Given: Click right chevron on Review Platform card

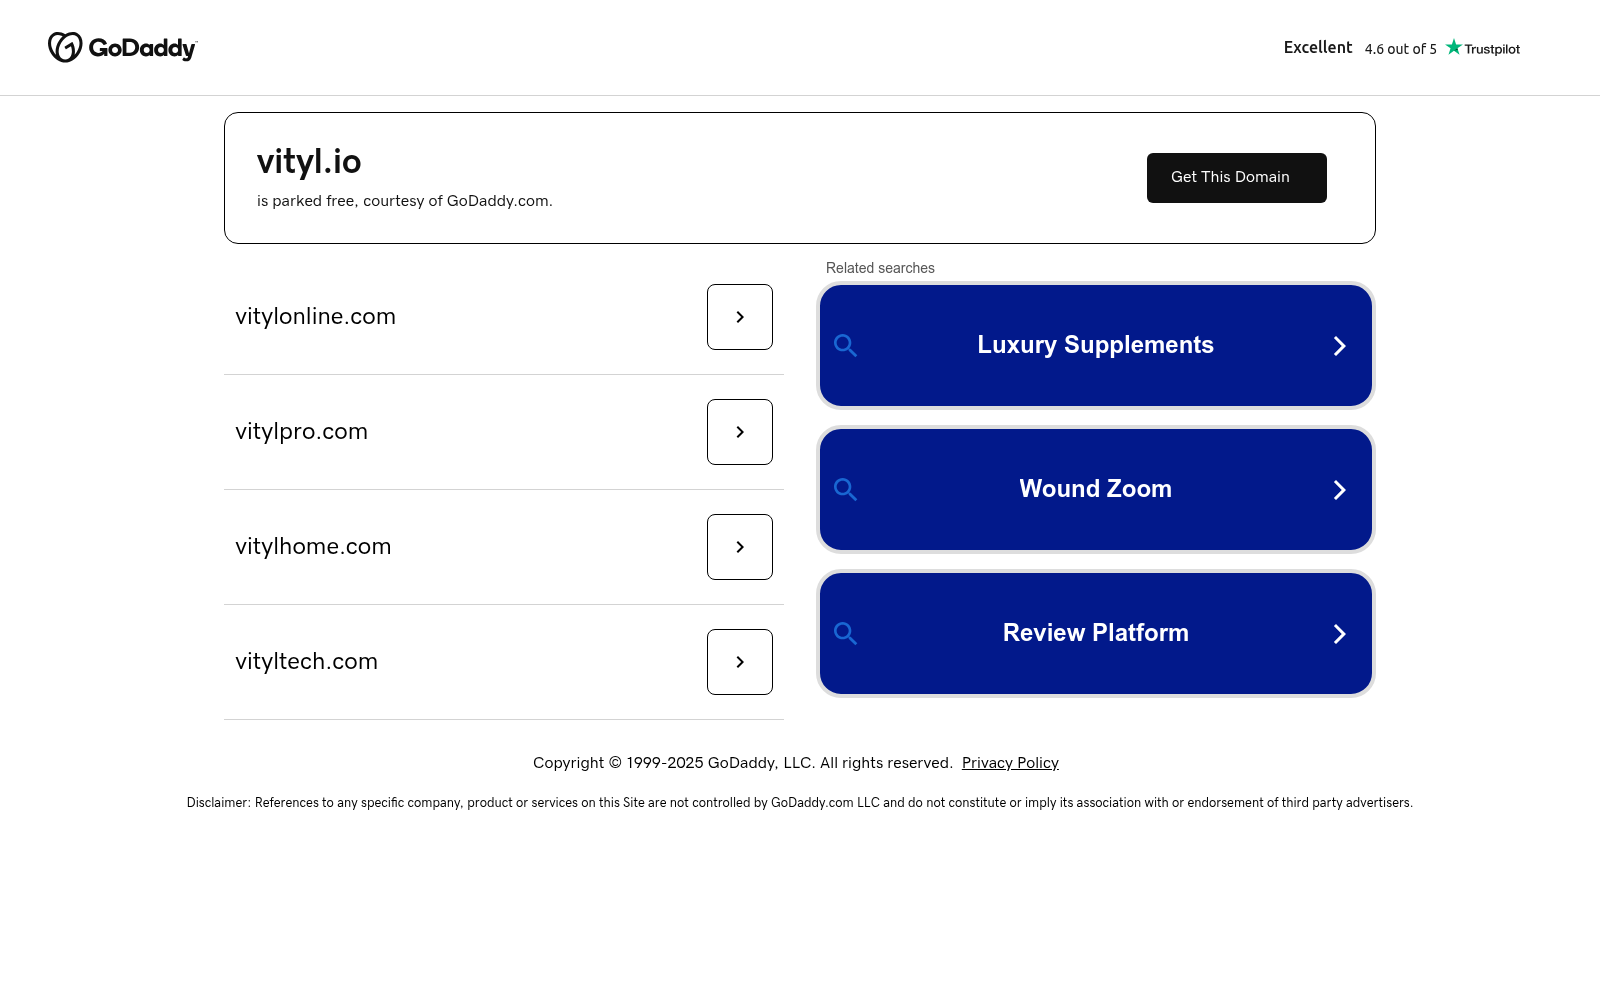Looking at the screenshot, I should pyautogui.click(x=1339, y=634).
